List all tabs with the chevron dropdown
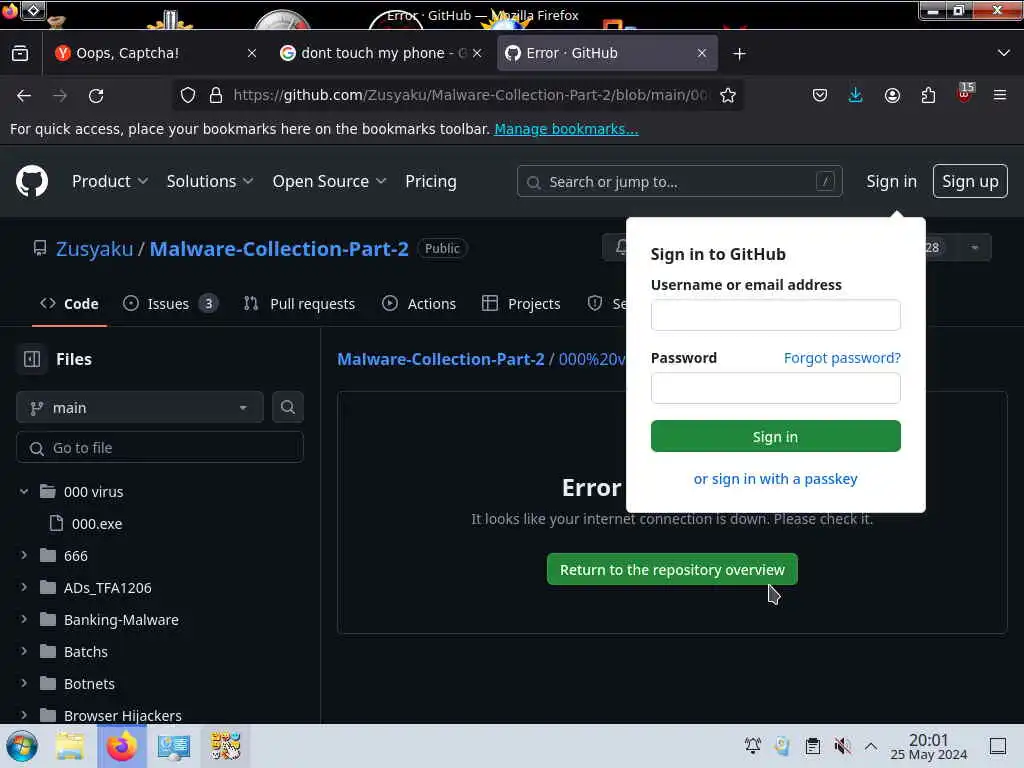 click(1003, 53)
